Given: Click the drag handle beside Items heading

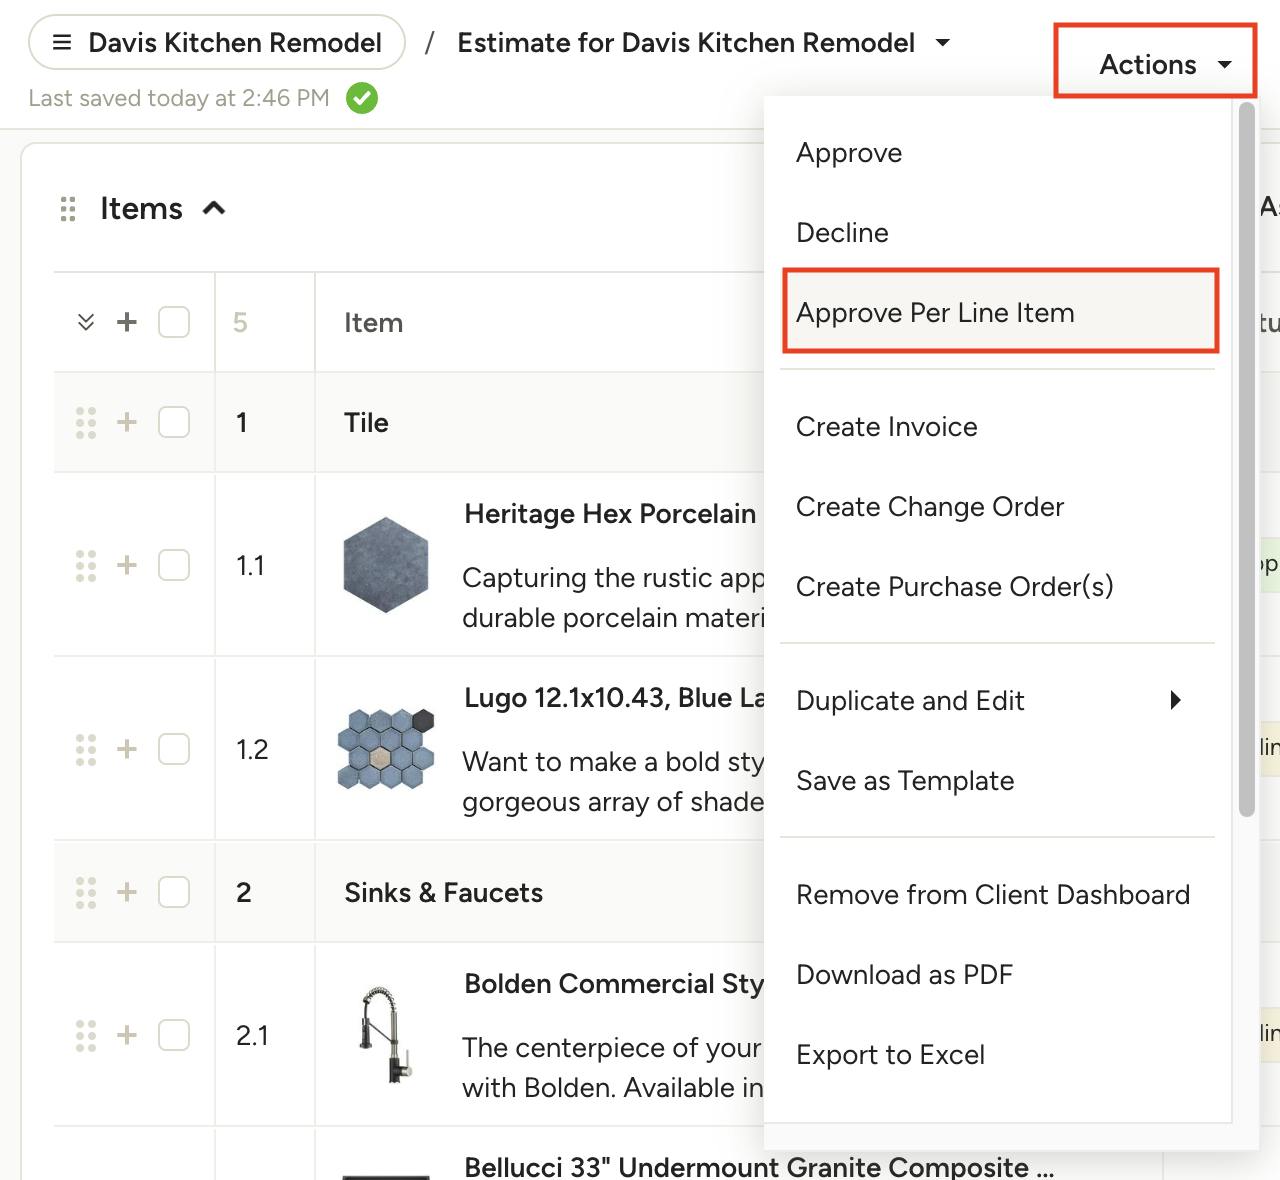Looking at the screenshot, I should (x=68, y=209).
